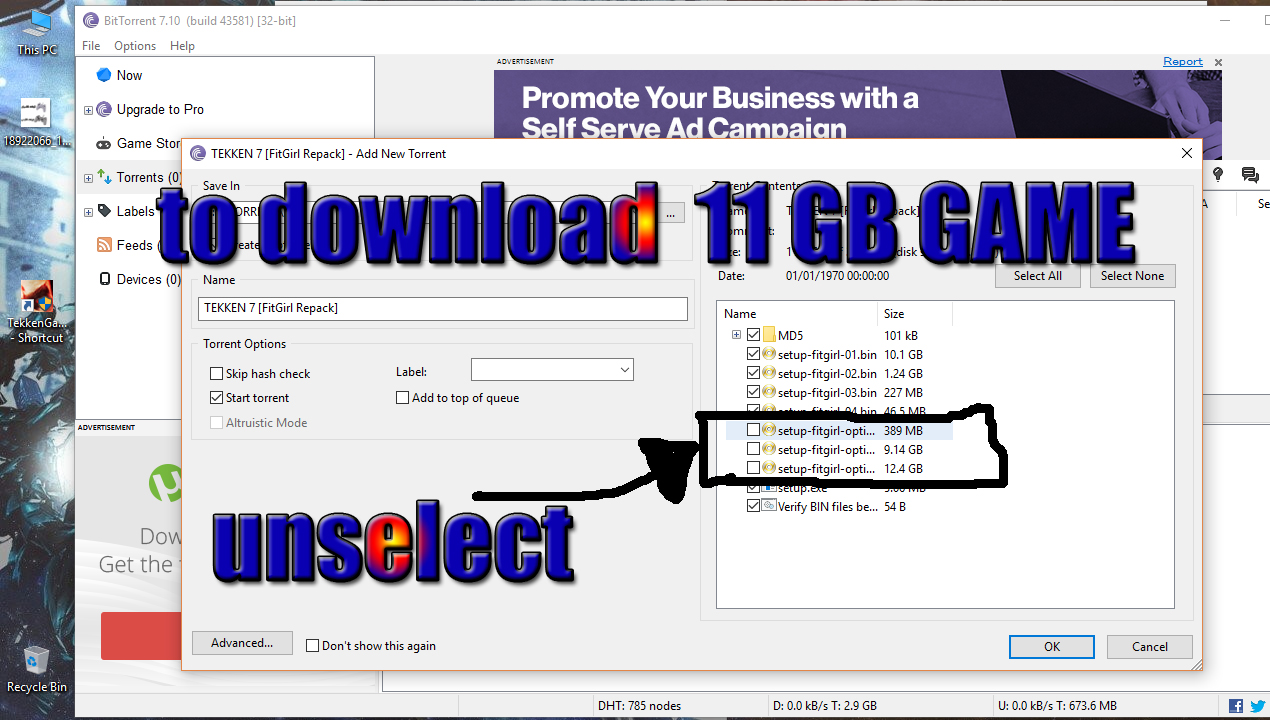Click the Upgrade to Pro sidebar icon
Screen dimensions: 1270x720
click(104, 109)
